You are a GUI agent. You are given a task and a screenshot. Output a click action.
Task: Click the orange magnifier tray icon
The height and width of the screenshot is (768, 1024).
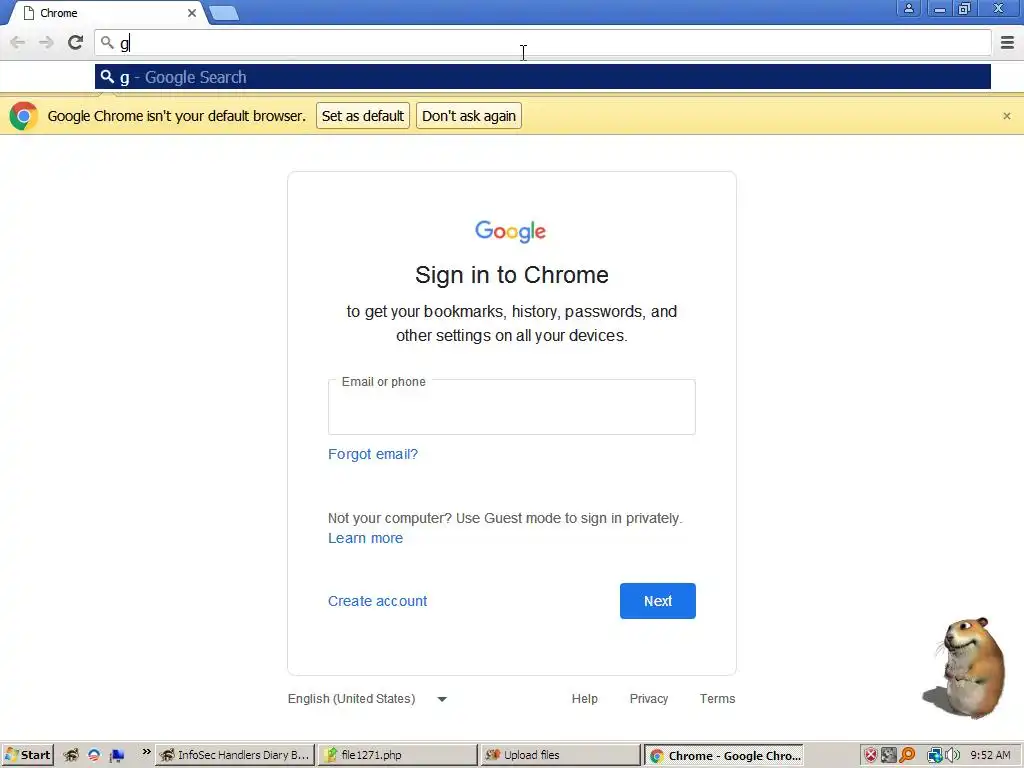point(907,756)
